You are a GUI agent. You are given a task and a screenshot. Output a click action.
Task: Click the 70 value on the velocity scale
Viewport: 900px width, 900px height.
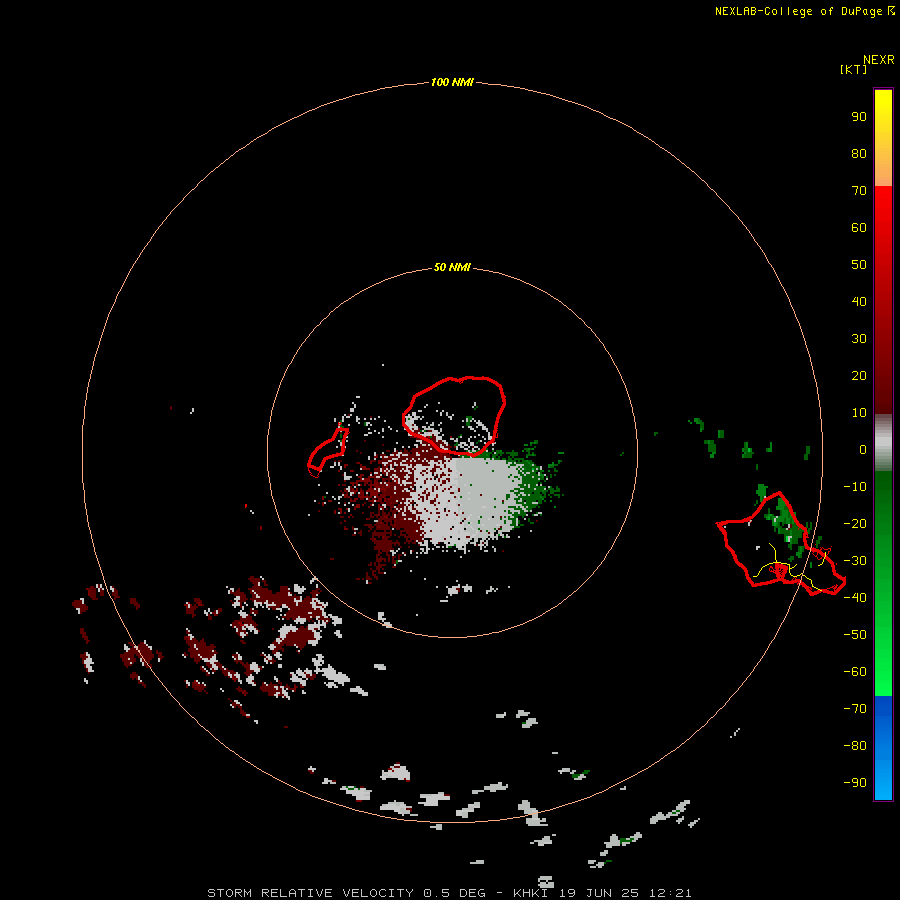coord(859,191)
